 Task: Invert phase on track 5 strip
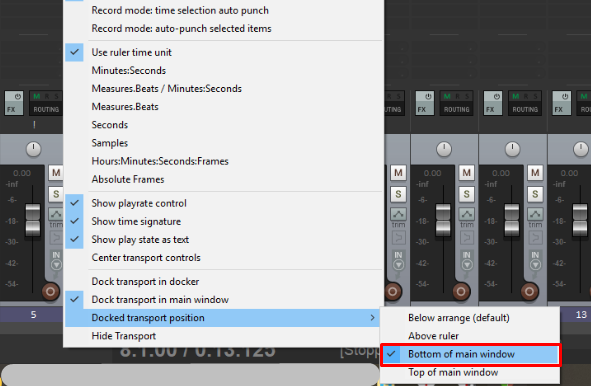tap(56, 237)
